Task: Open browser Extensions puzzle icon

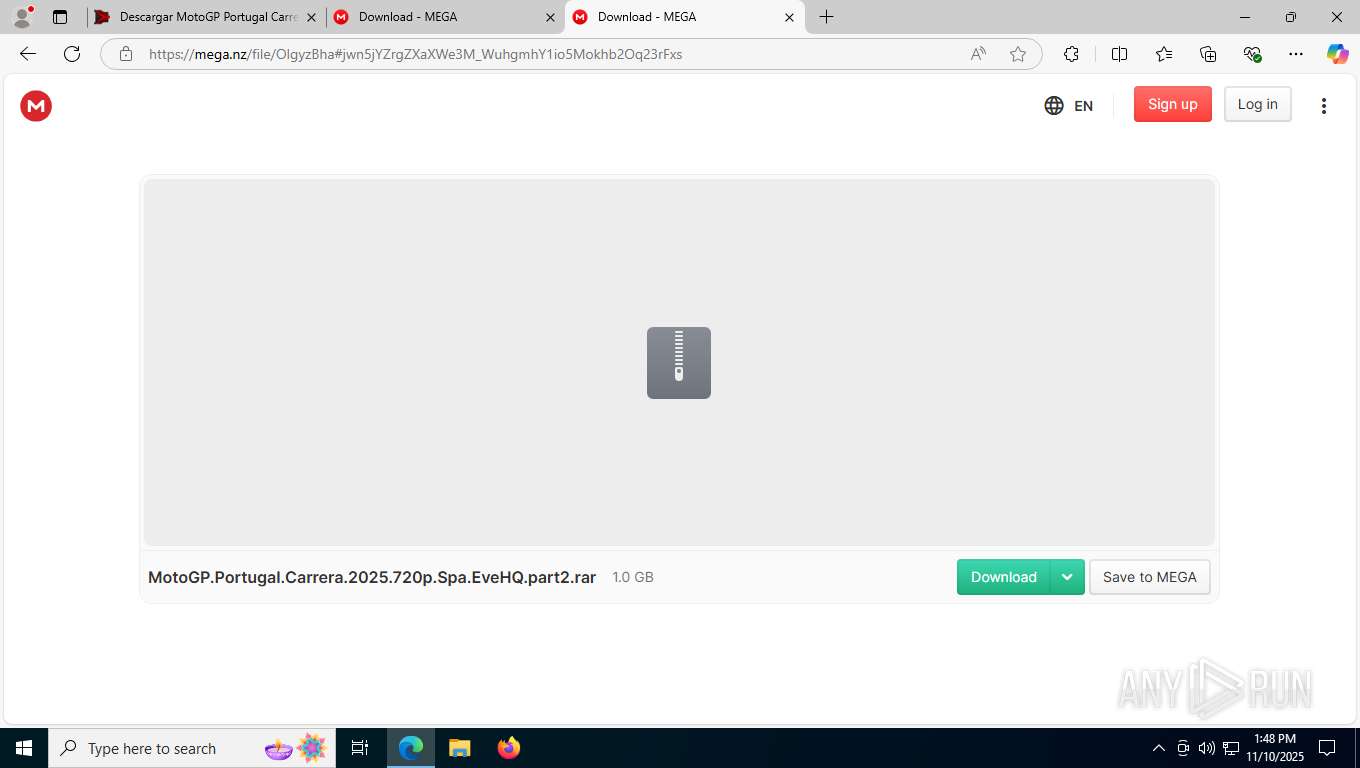Action: [1071, 54]
